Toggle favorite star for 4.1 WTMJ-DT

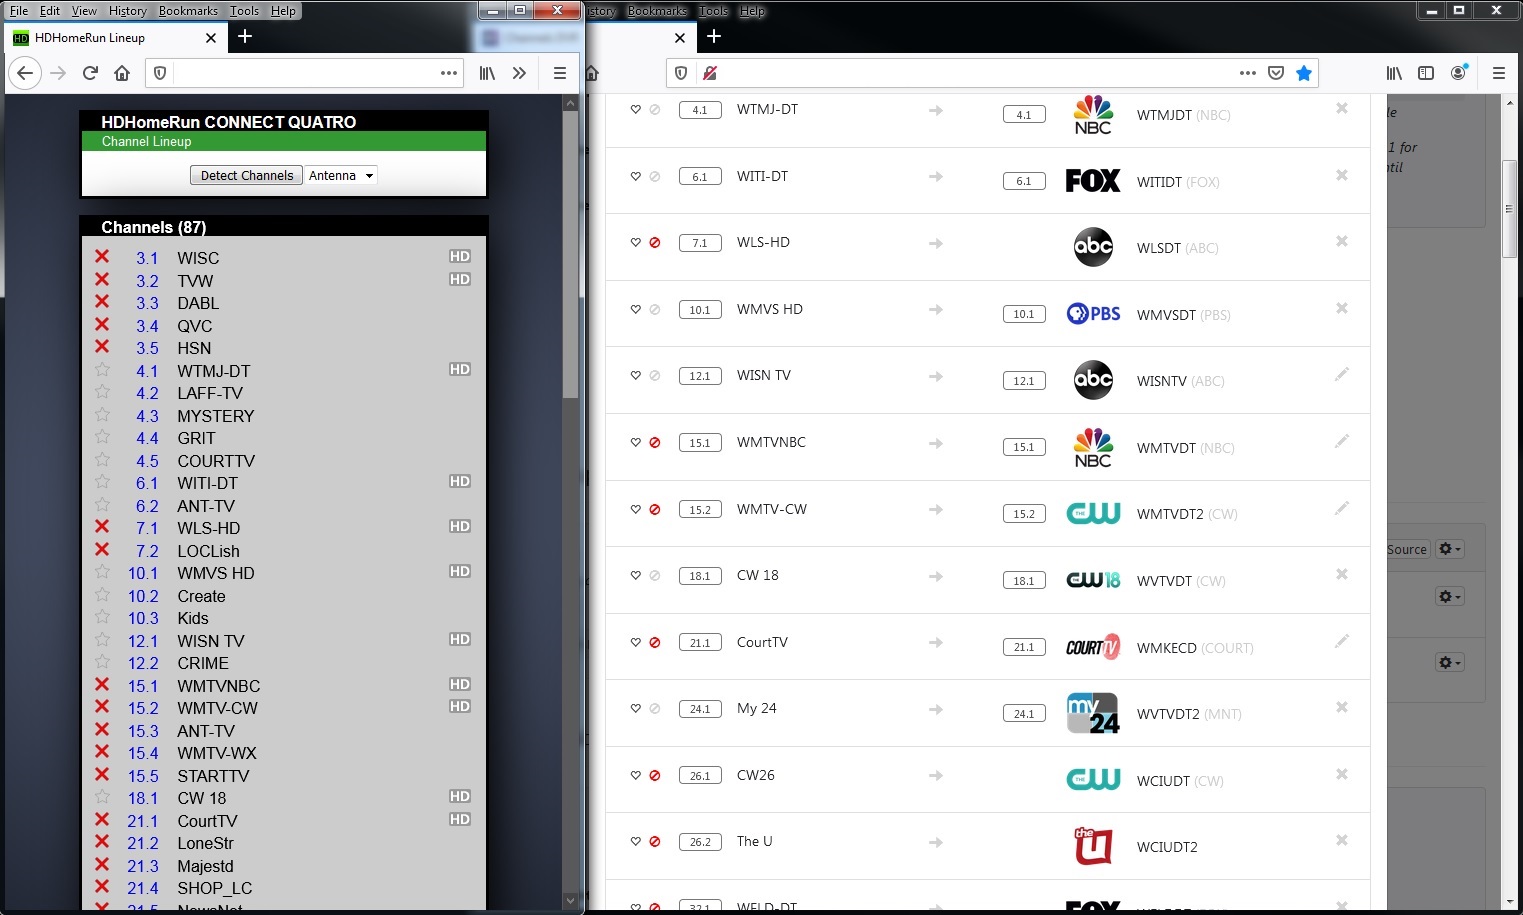click(102, 370)
